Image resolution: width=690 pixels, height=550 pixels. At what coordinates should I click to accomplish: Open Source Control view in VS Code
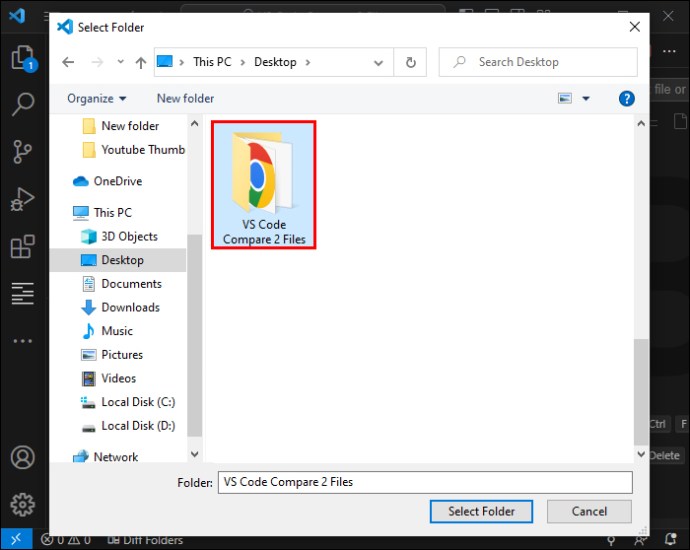[x=22, y=151]
